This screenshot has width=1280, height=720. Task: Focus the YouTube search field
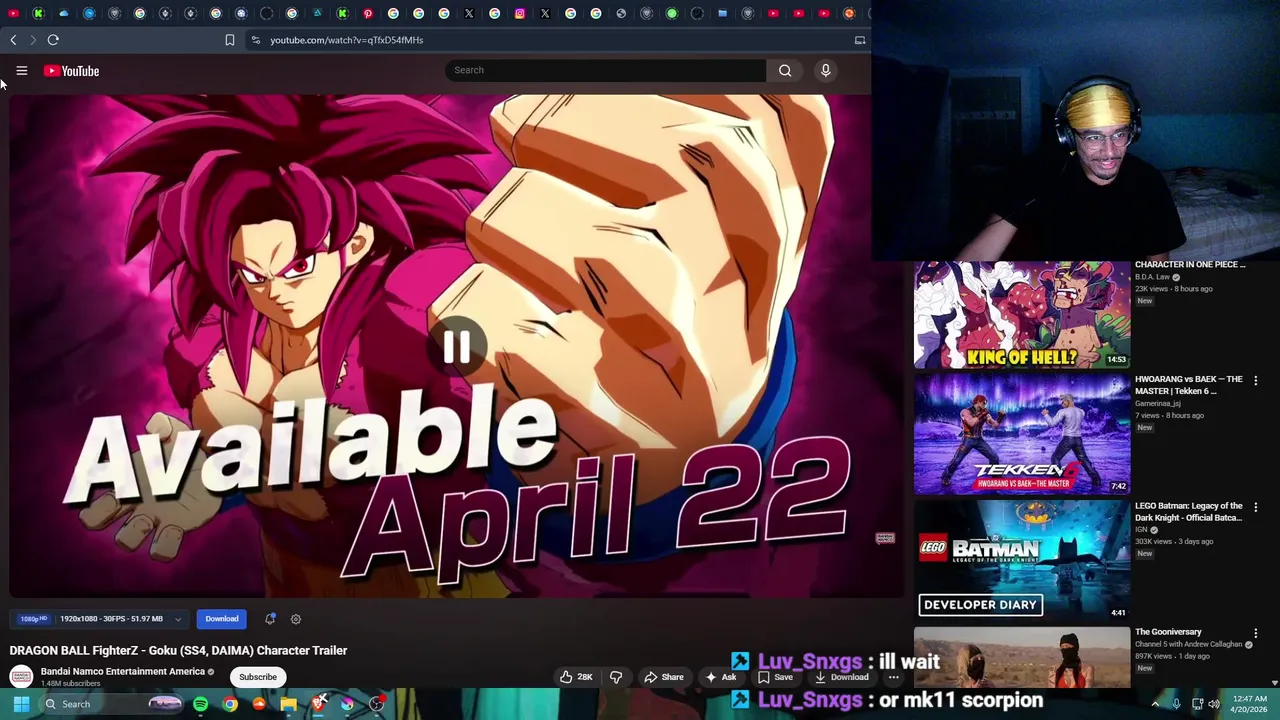pos(606,70)
